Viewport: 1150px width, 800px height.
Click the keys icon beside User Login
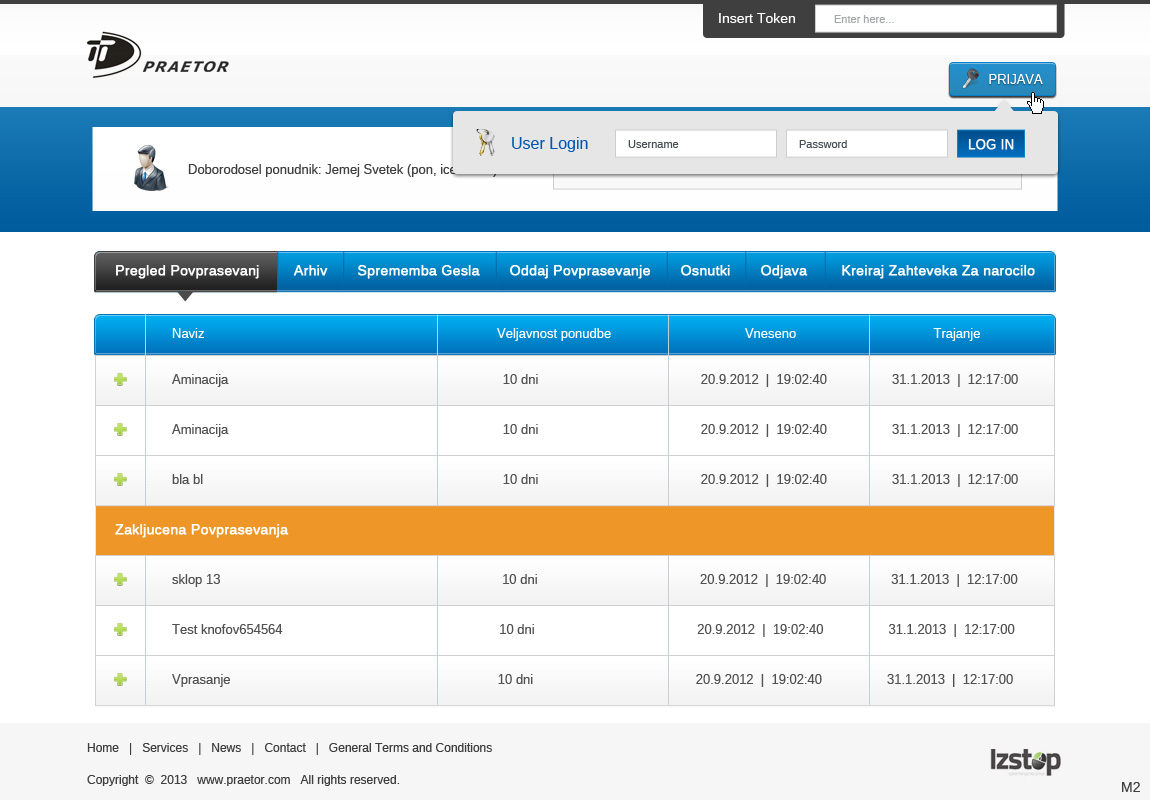(486, 143)
